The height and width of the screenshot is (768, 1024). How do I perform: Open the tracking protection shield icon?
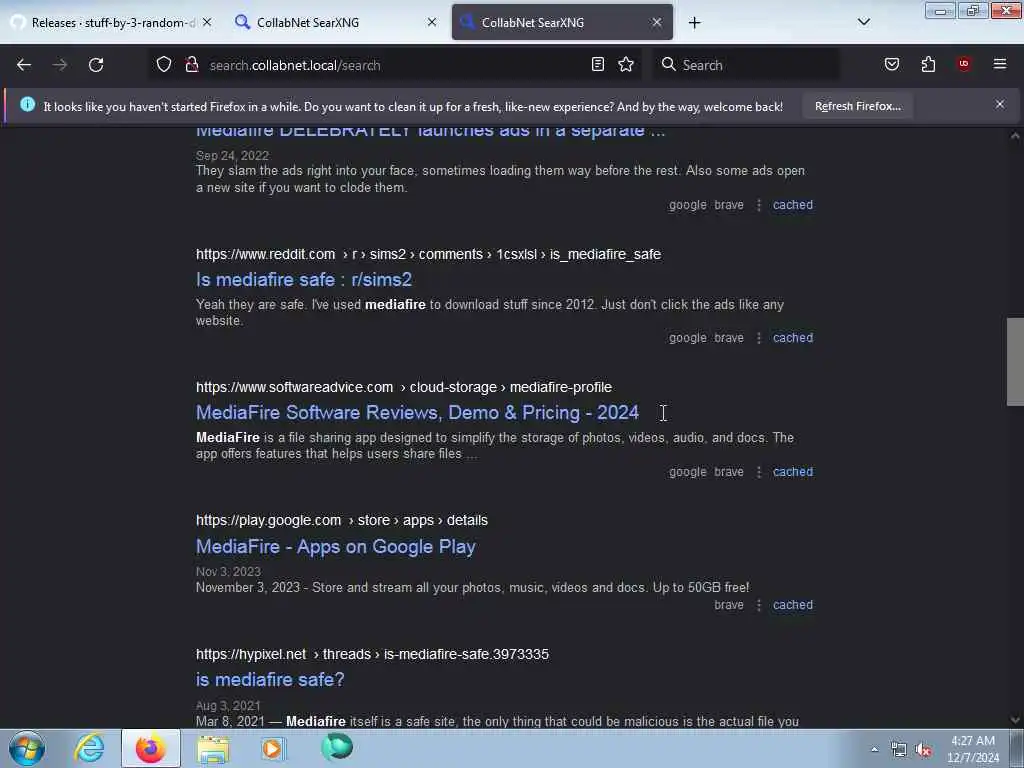pyautogui.click(x=164, y=64)
